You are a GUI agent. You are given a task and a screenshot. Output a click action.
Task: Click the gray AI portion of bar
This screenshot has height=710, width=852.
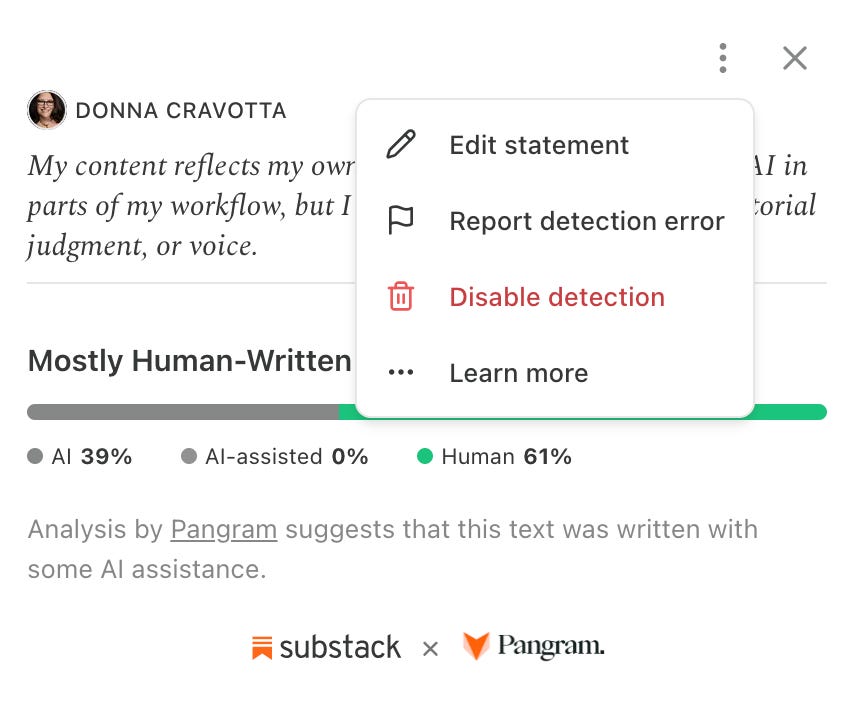pyautogui.click(x=183, y=412)
